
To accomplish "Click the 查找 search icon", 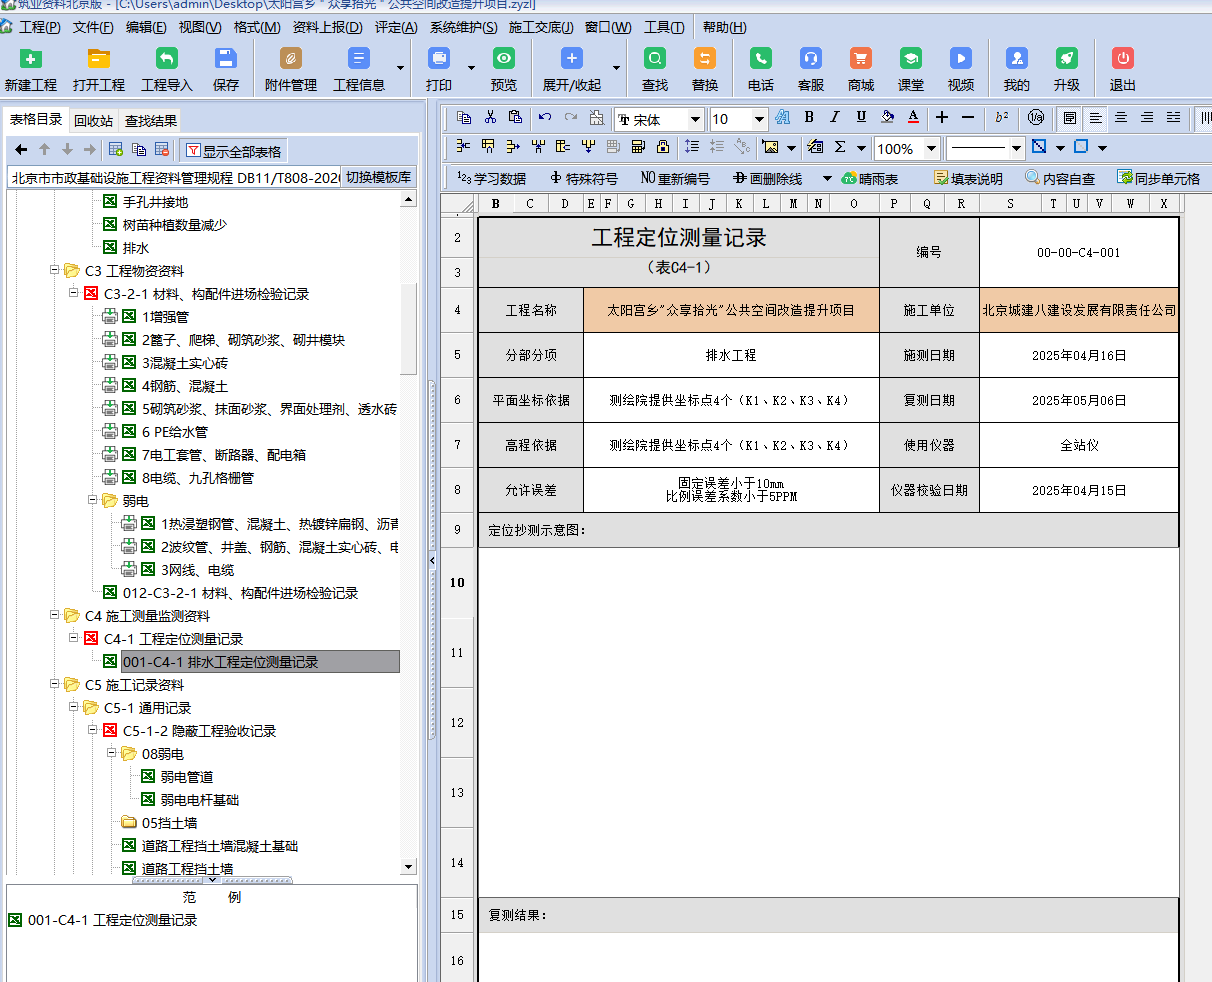I will (654, 58).
